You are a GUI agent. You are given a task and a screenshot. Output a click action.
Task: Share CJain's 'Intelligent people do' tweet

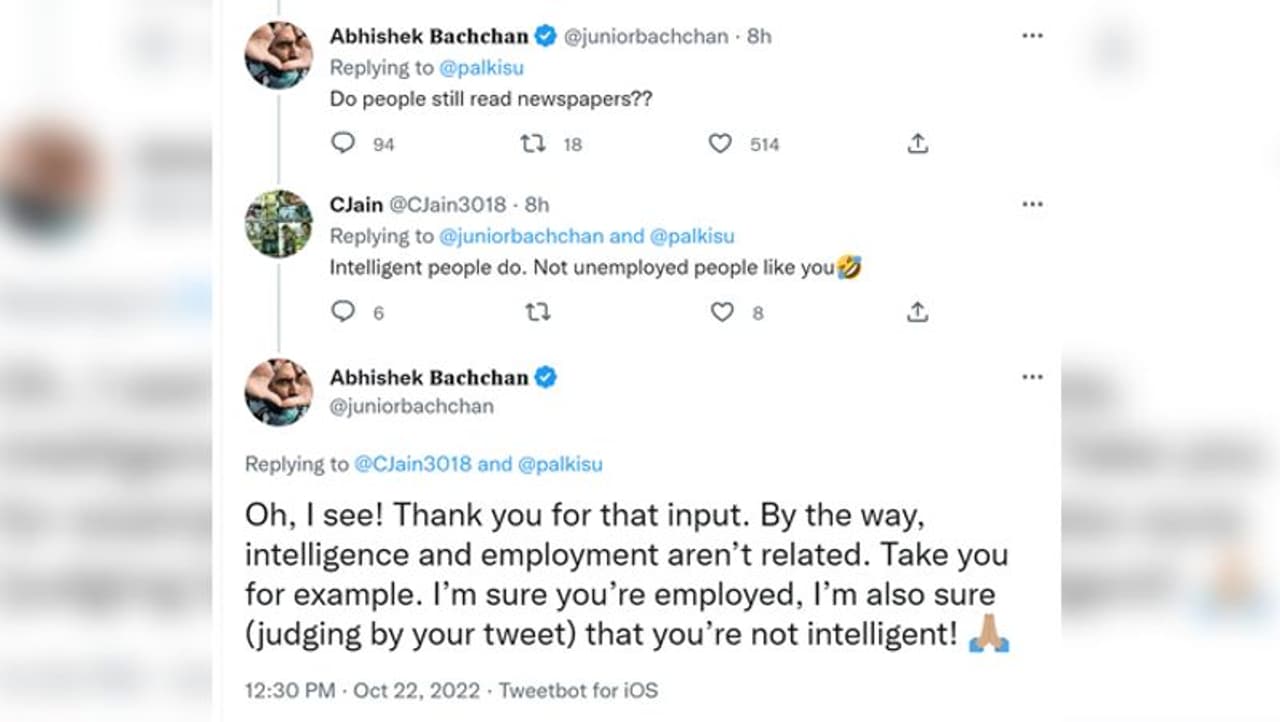click(x=917, y=312)
